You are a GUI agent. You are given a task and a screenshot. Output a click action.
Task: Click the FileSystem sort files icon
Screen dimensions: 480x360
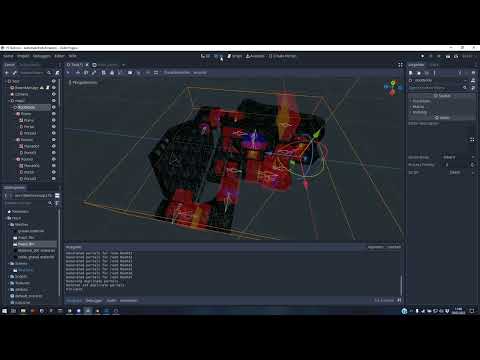pyautogui.click(x=57, y=203)
